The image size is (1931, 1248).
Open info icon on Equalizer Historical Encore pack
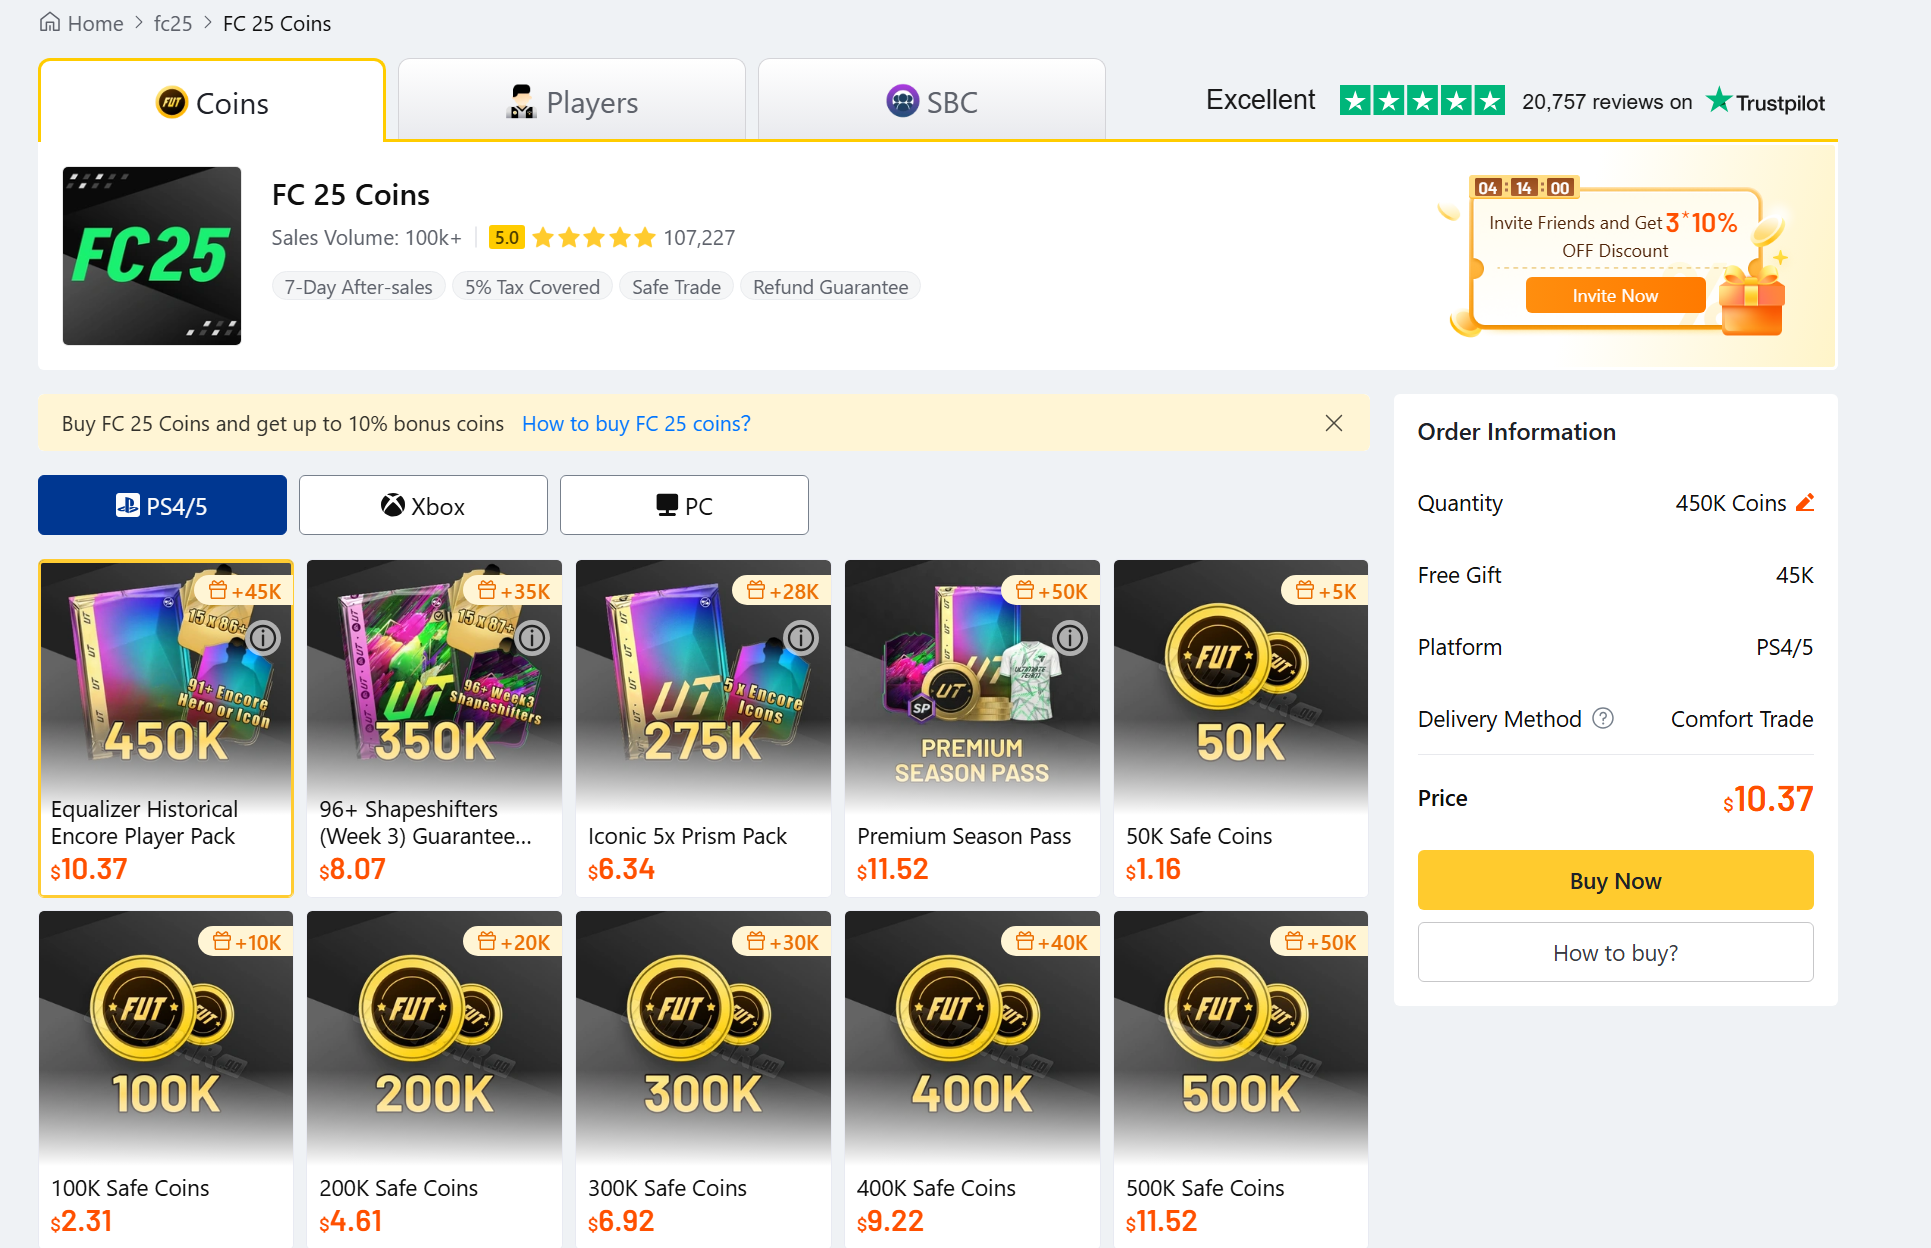[263, 637]
